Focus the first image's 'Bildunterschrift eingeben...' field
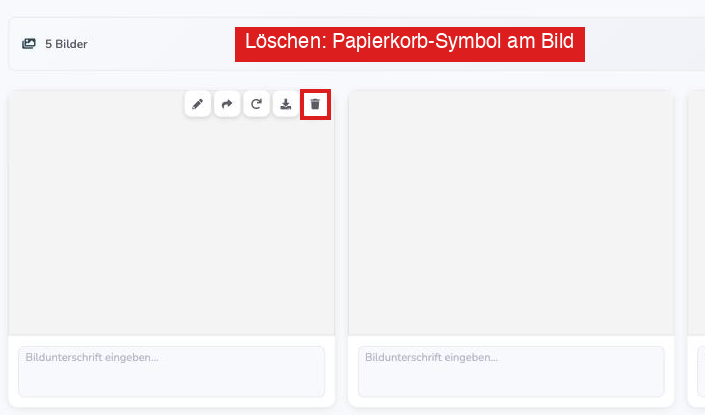The width and height of the screenshot is (705, 415). 171,371
